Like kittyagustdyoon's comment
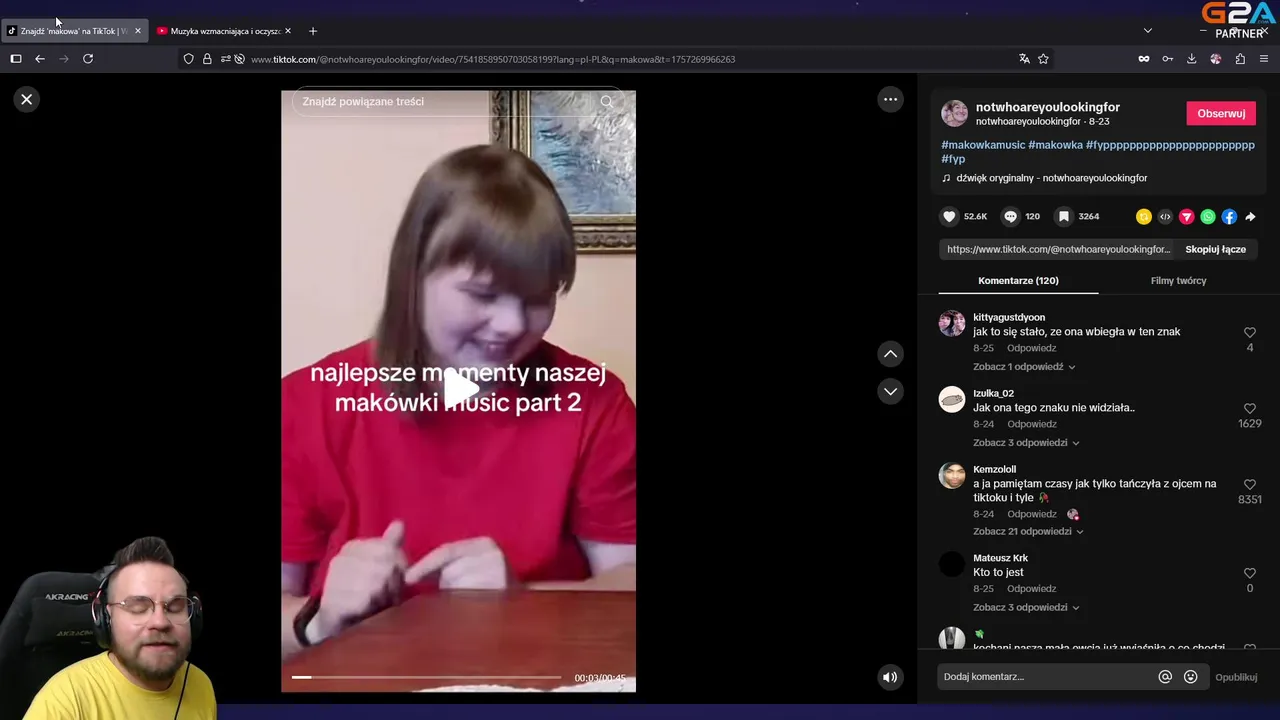The width and height of the screenshot is (1280, 720). [x=1250, y=332]
